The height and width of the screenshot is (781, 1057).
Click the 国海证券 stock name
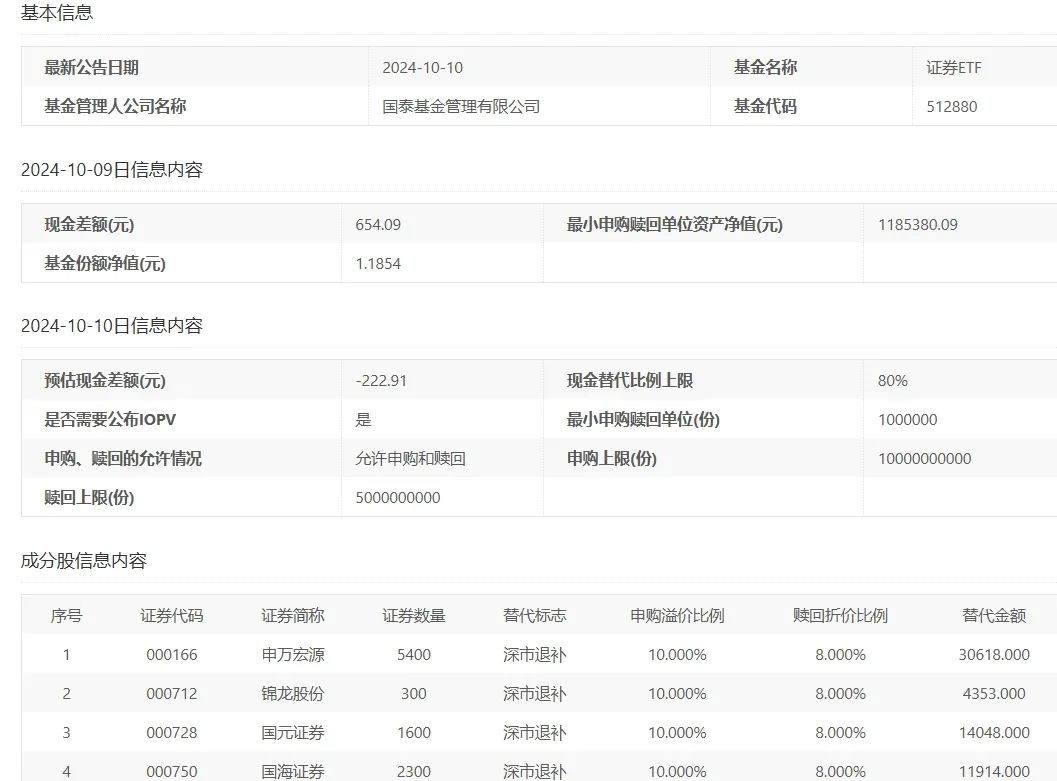294,771
